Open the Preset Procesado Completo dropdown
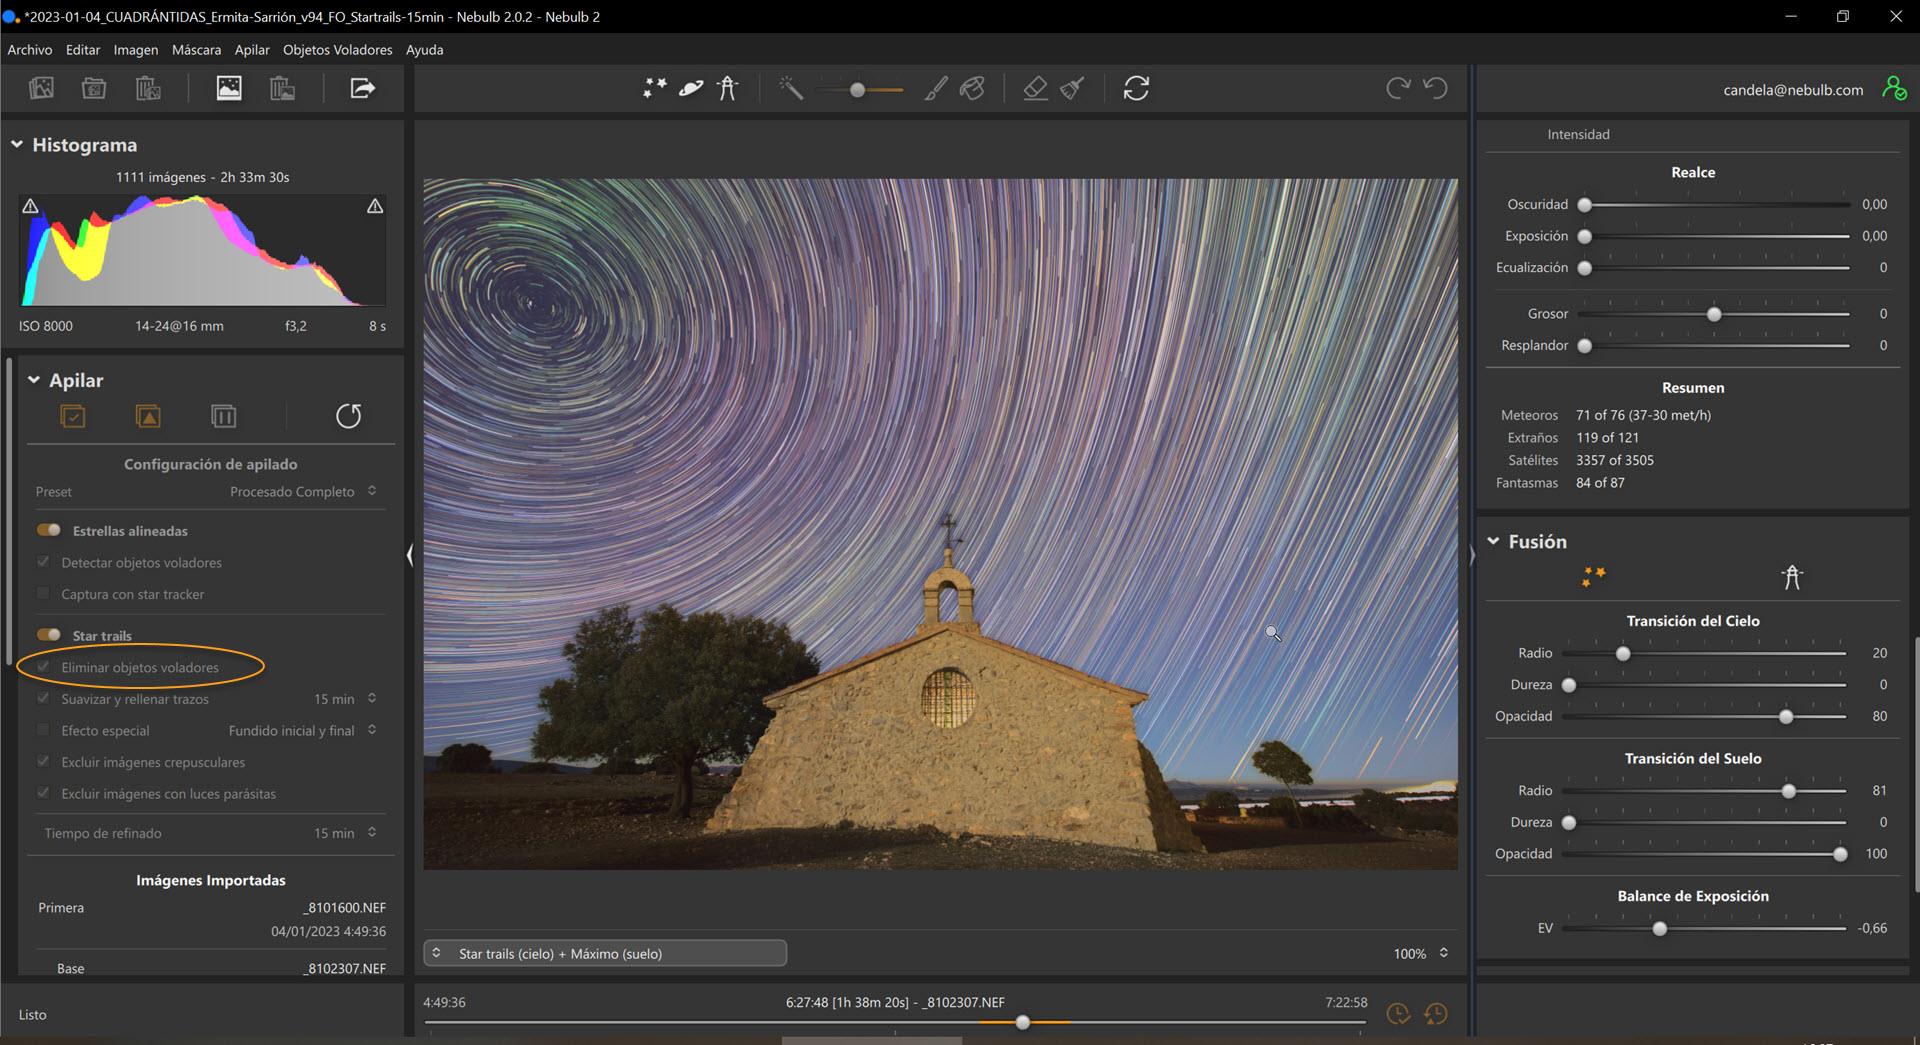 [304, 491]
